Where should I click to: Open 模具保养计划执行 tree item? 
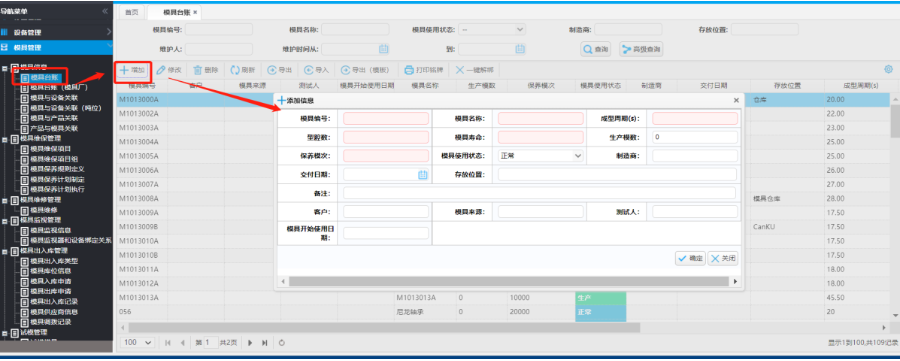click(x=57, y=189)
